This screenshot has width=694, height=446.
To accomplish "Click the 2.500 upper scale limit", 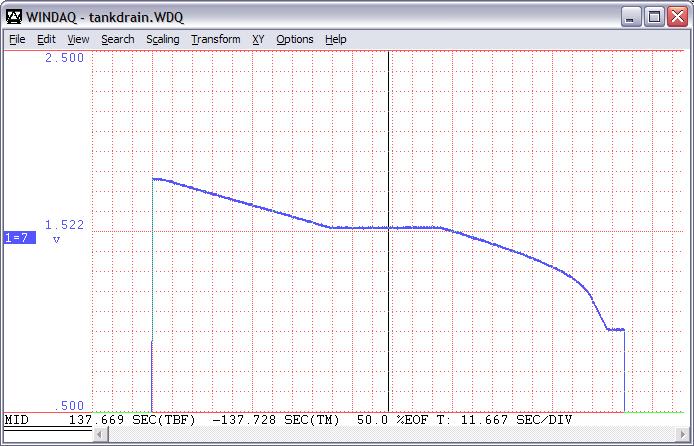I will pos(64,58).
